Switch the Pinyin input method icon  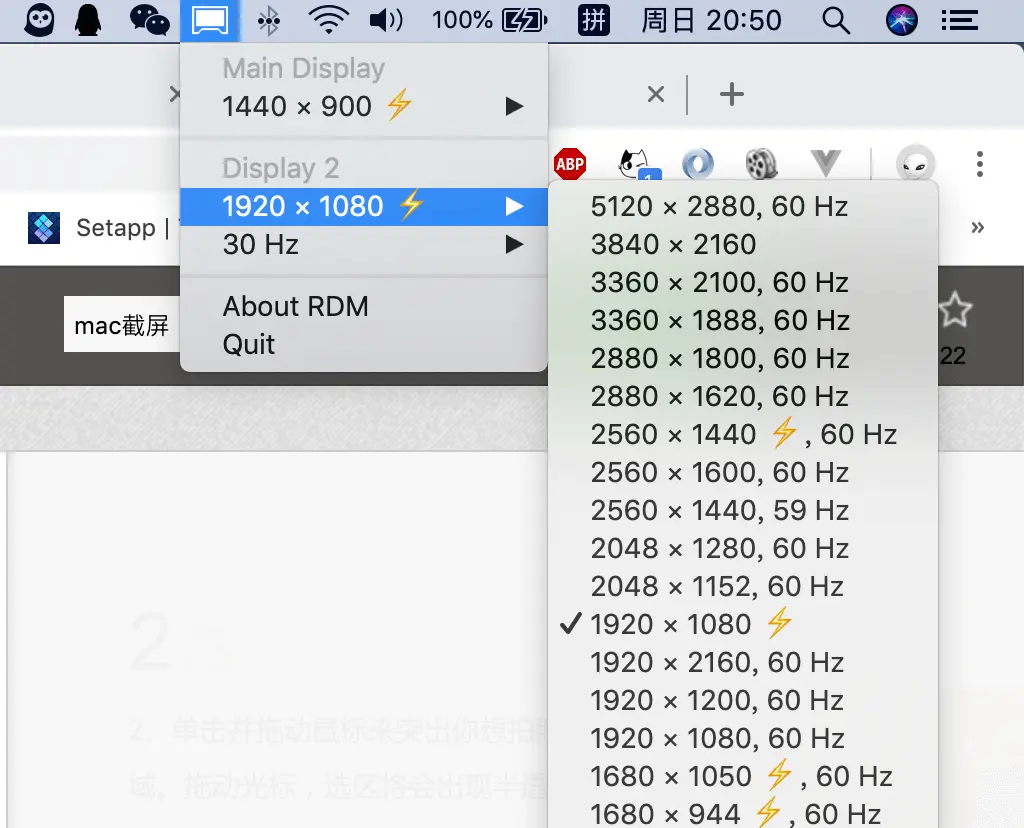[x=594, y=20]
